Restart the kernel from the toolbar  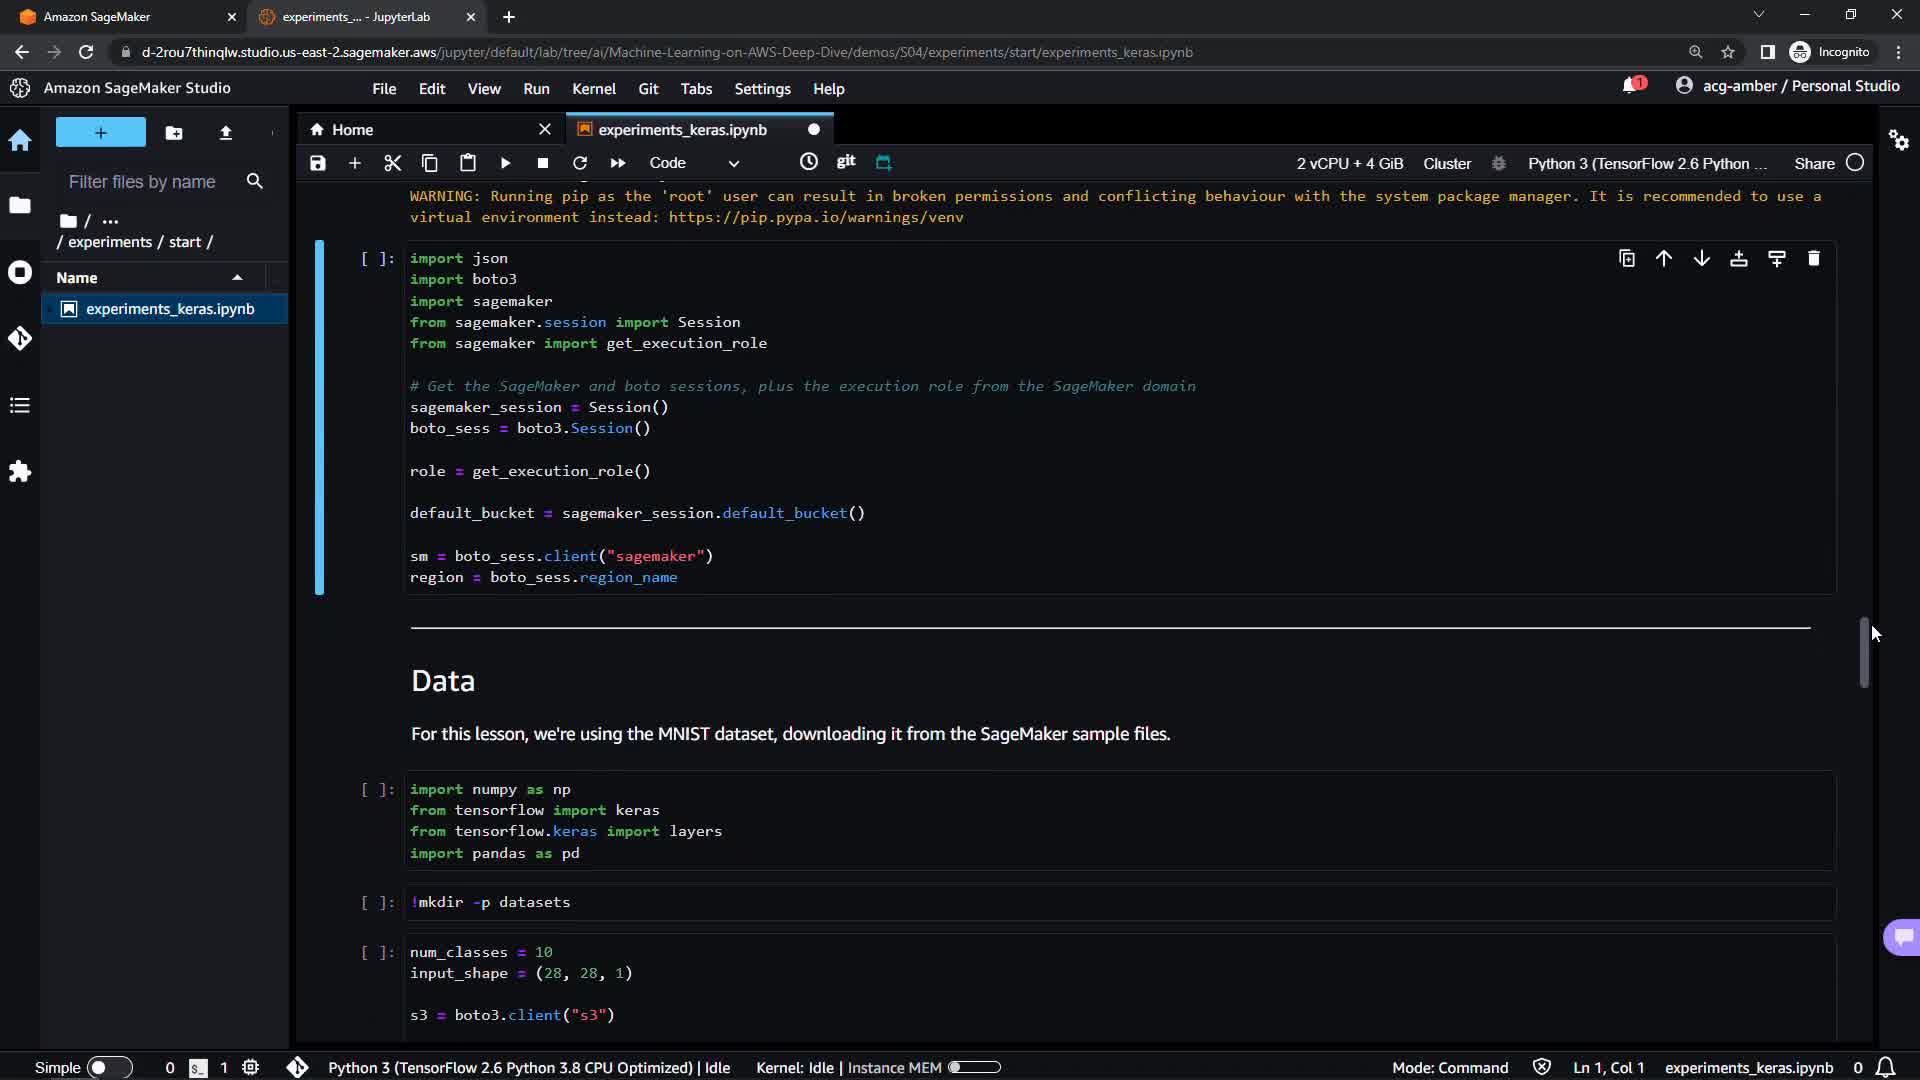point(580,163)
